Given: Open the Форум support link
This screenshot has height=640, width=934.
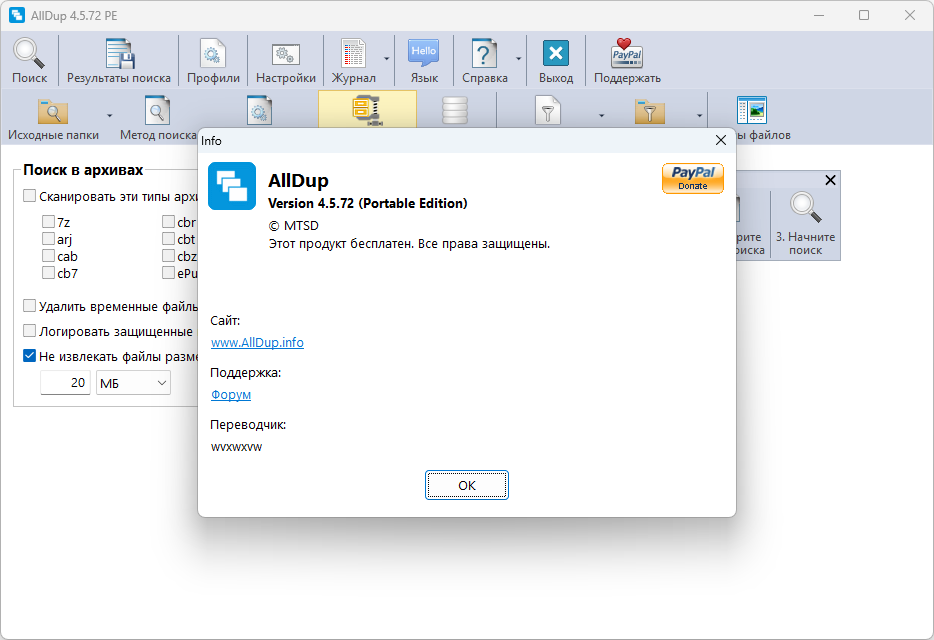Looking at the screenshot, I should pyautogui.click(x=231, y=394).
